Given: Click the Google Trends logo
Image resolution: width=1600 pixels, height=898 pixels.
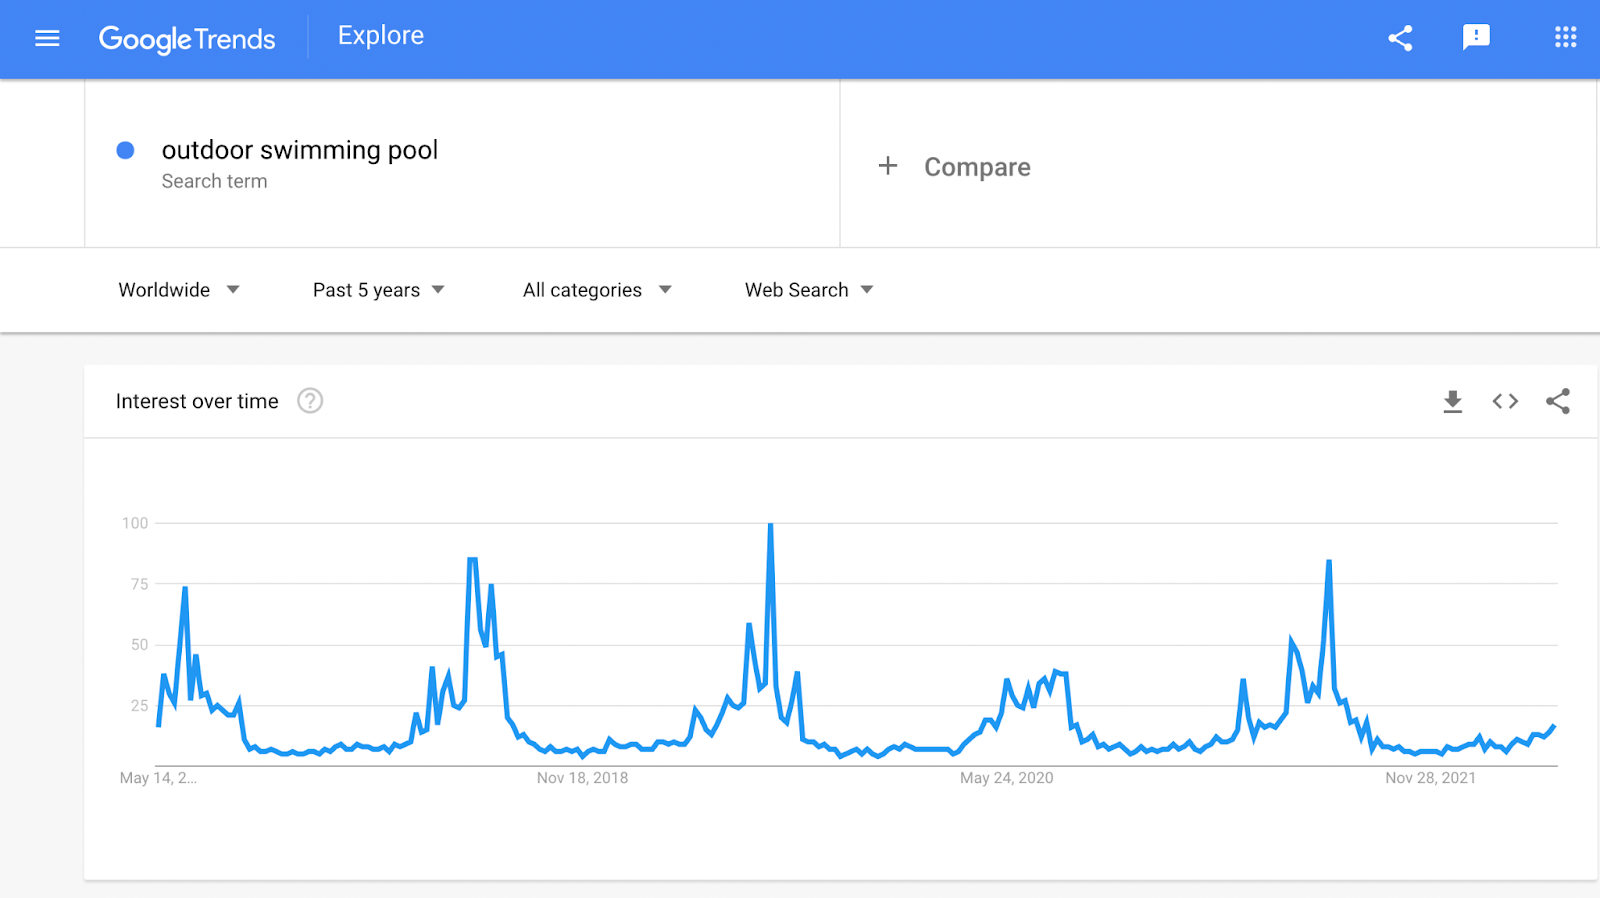Looking at the screenshot, I should 187,39.
